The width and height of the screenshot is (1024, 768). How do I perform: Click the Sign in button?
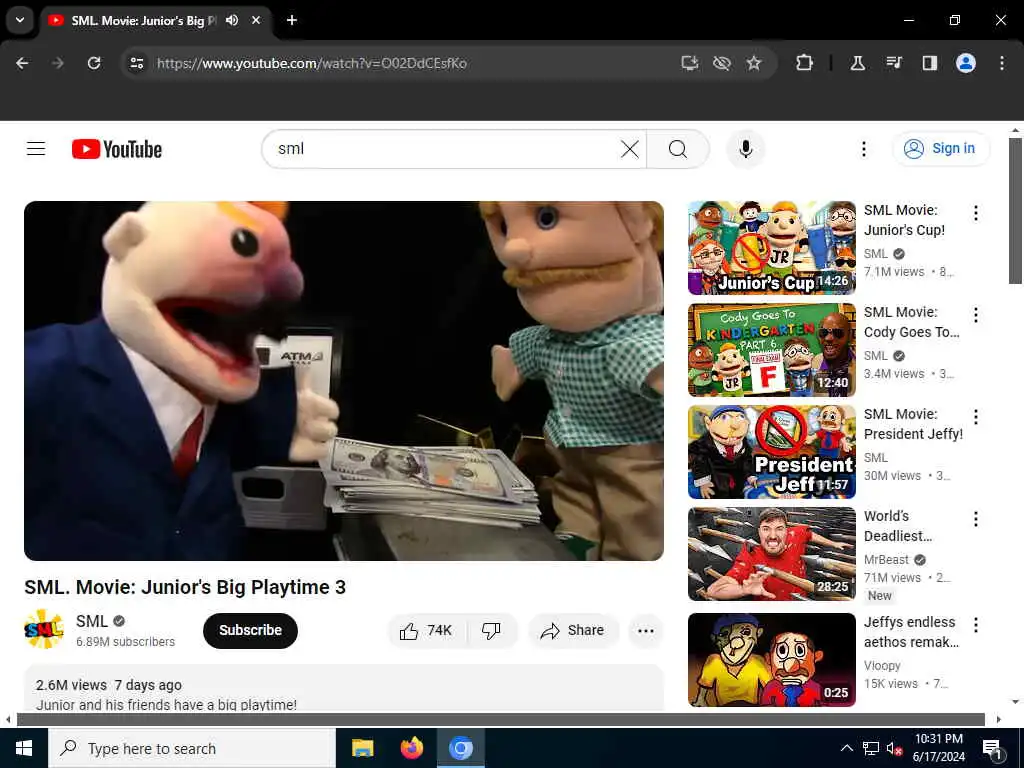(940, 149)
